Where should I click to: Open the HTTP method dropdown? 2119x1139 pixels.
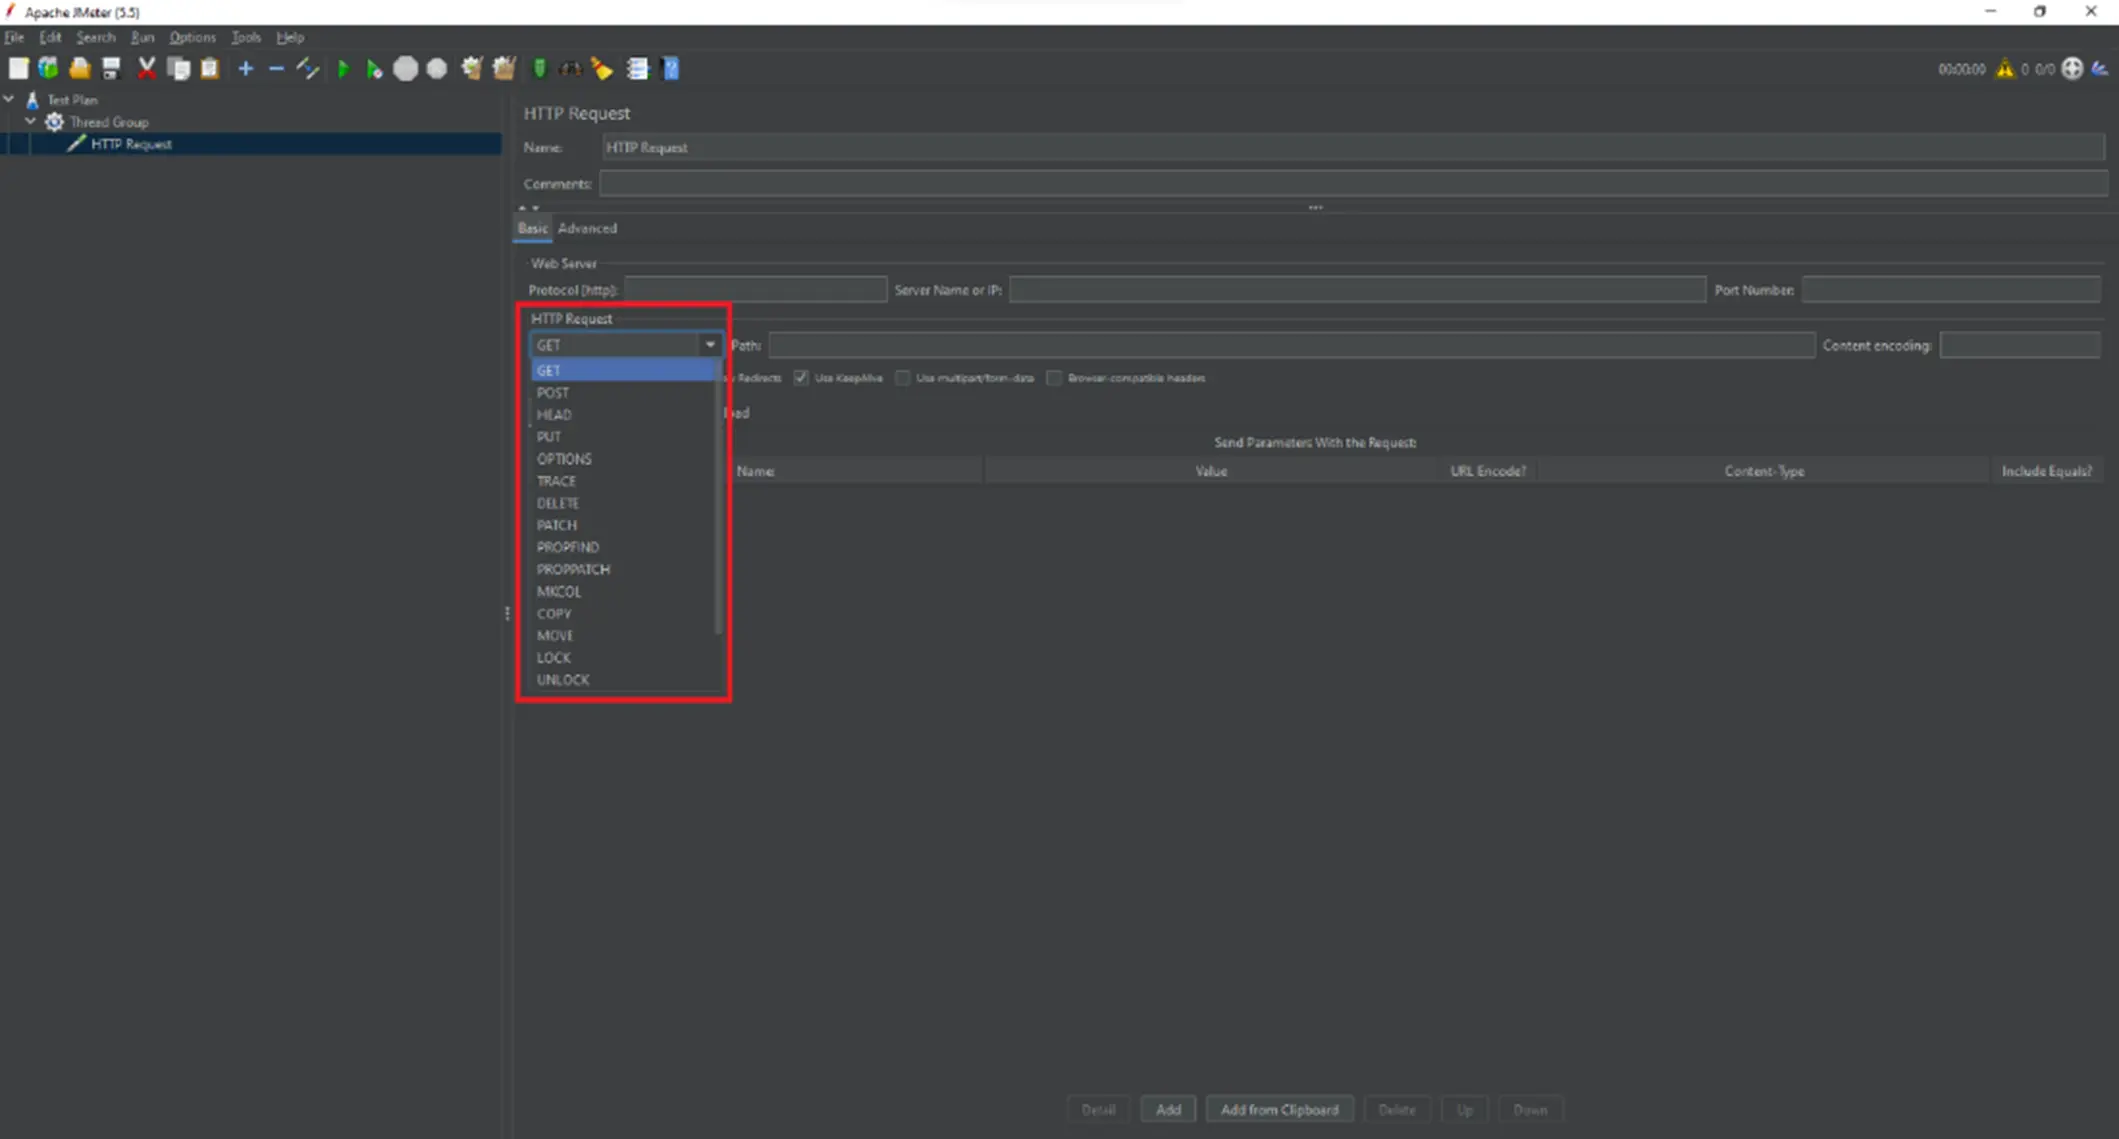click(709, 344)
